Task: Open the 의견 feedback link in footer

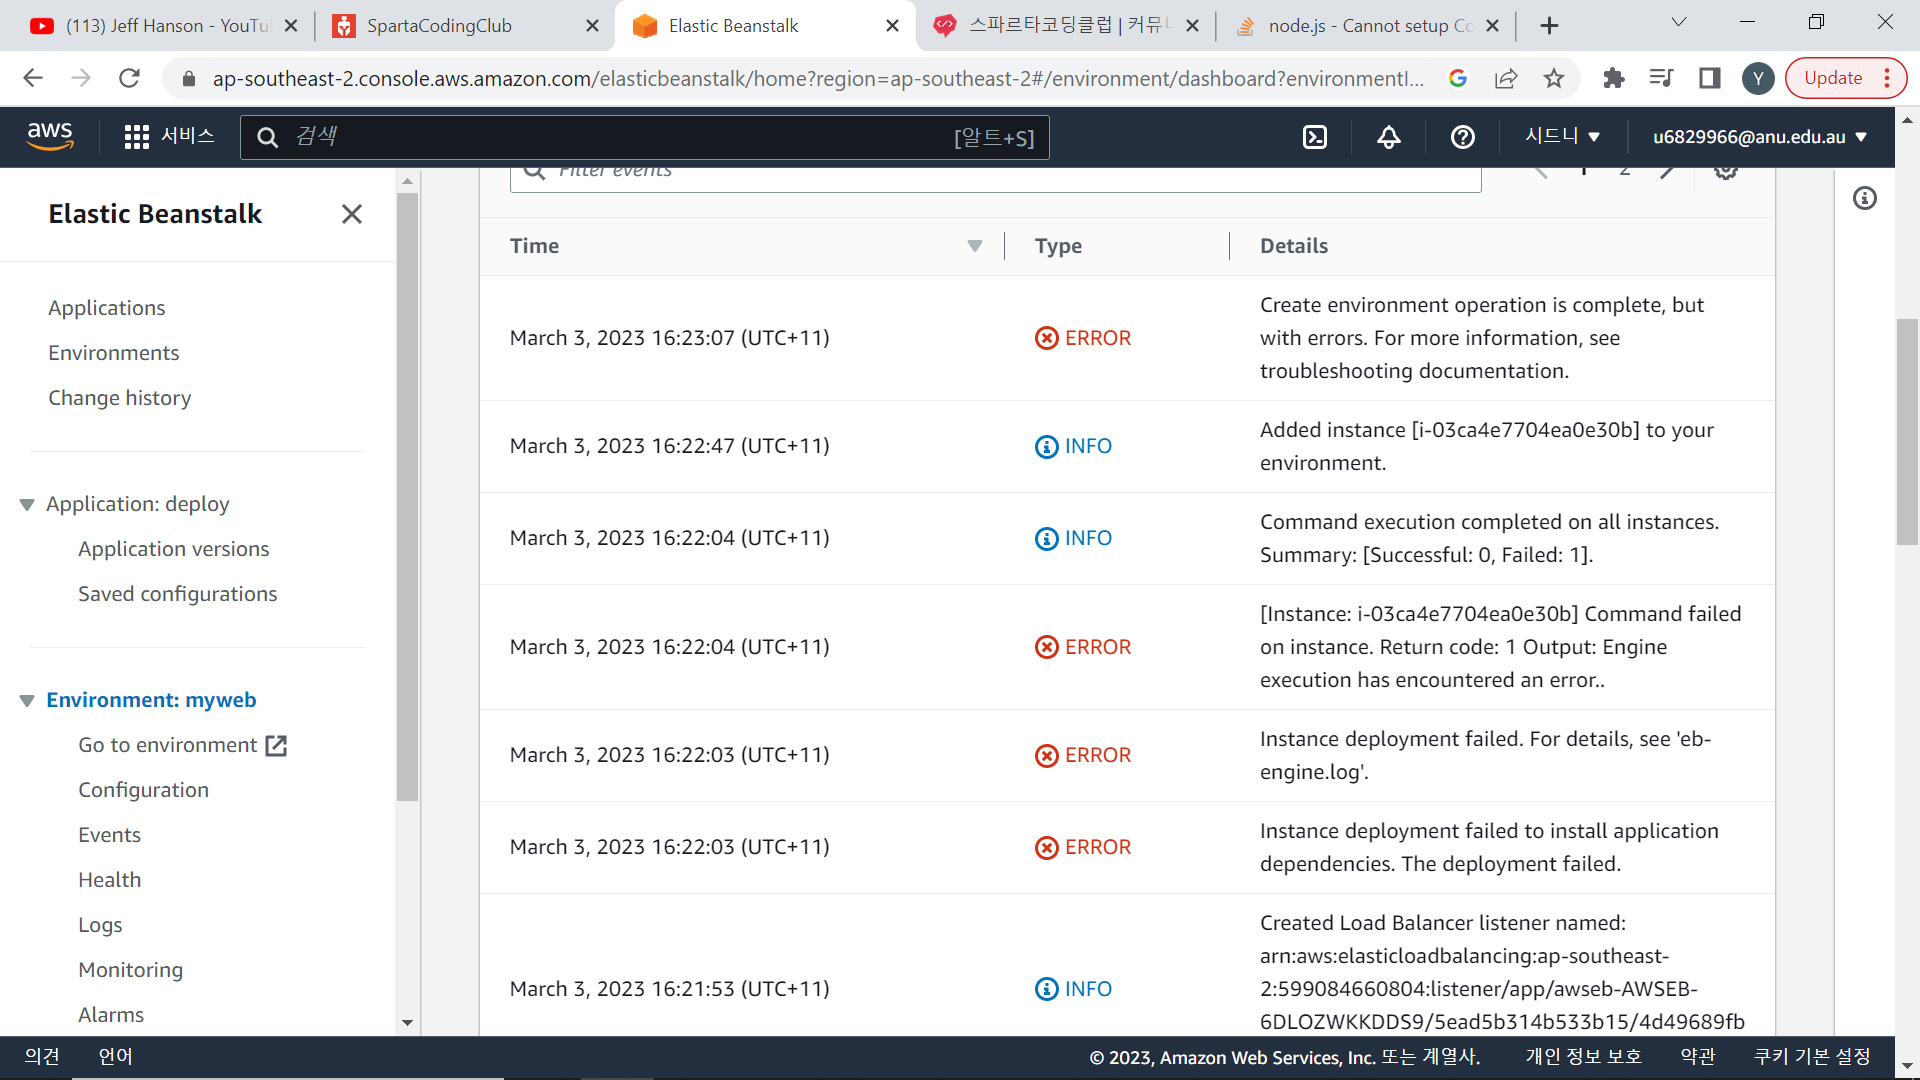Action: [x=42, y=1057]
